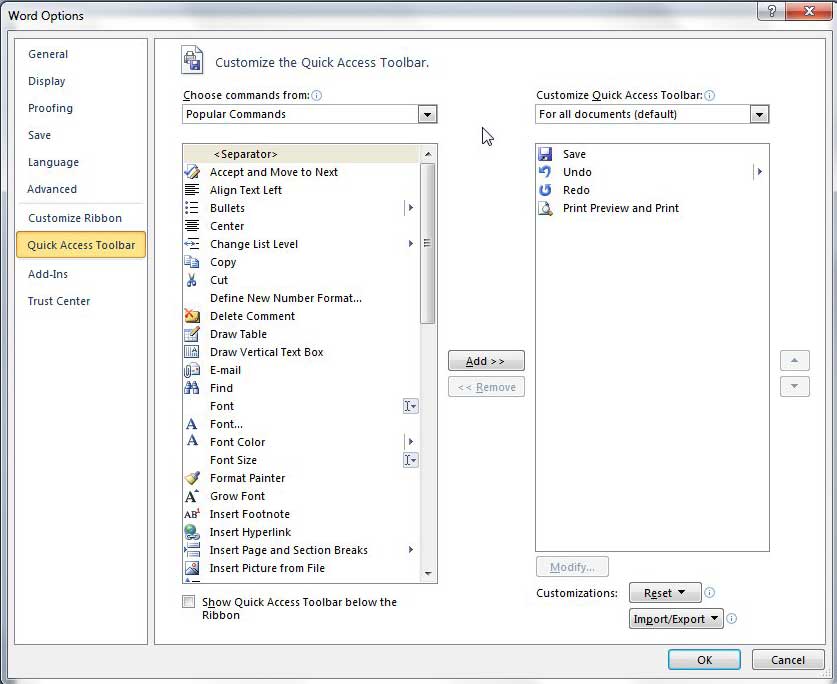Enable Show Quick Access Toolbar below Ribbon

(x=188, y=602)
